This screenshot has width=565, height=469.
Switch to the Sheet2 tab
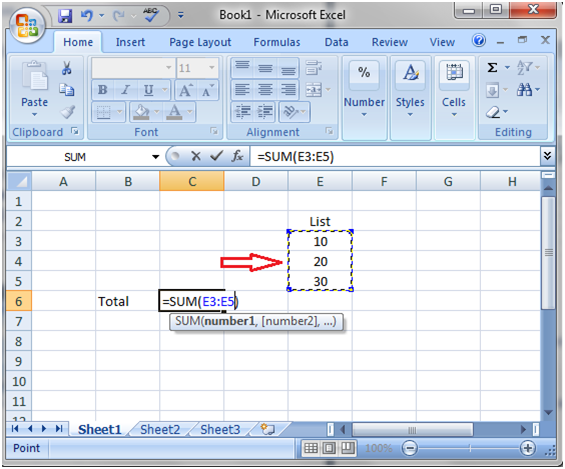(160, 429)
